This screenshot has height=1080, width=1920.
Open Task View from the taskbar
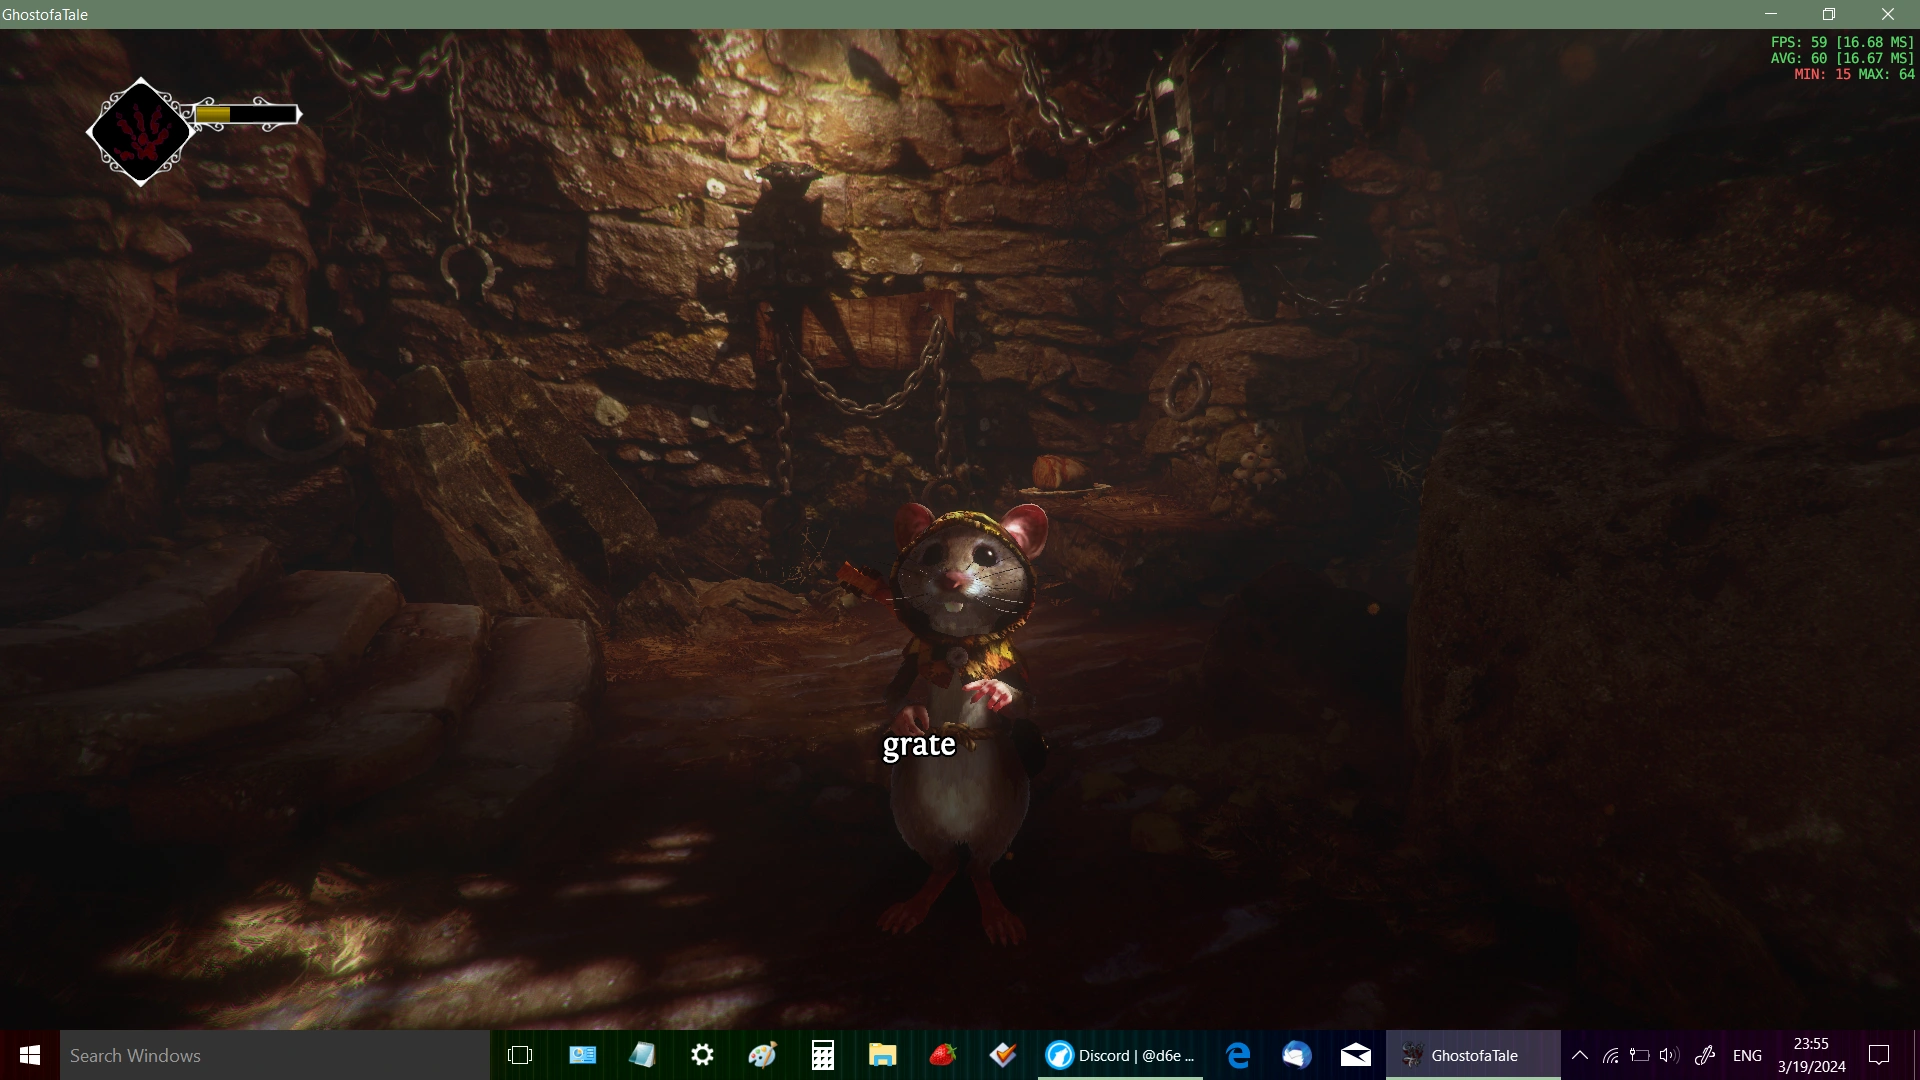pyautogui.click(x=520, y=1055)
